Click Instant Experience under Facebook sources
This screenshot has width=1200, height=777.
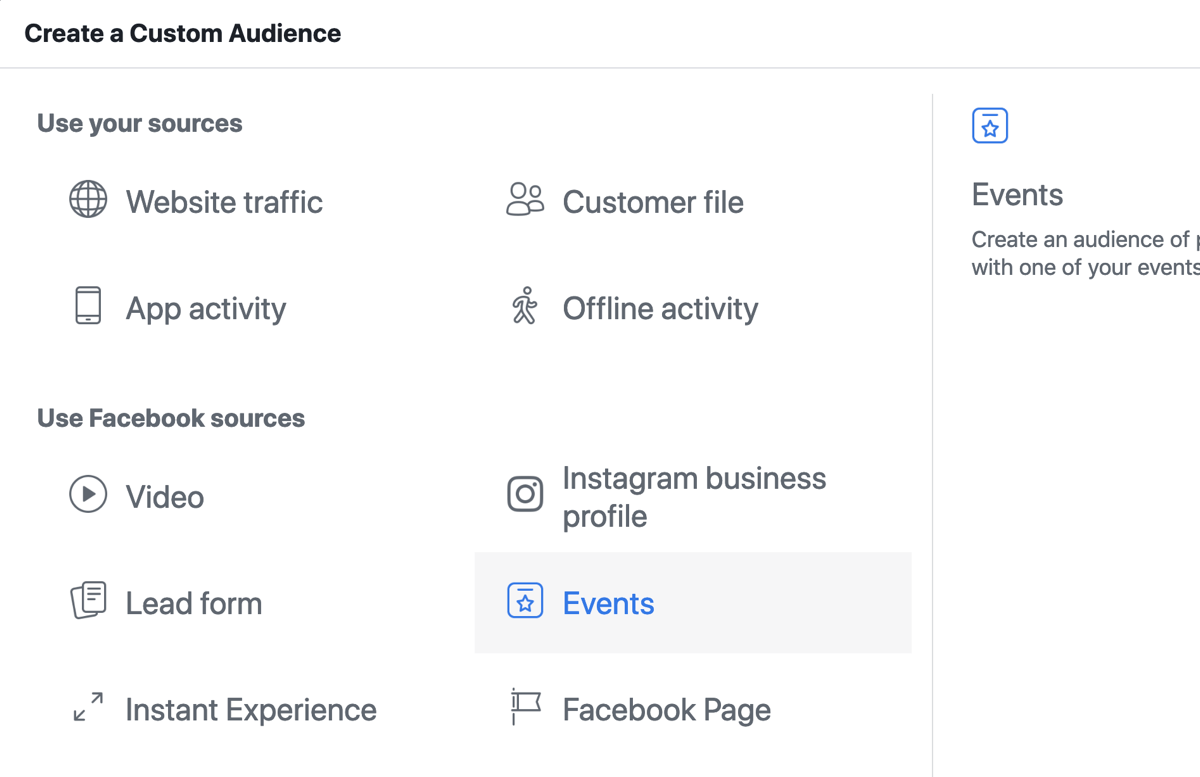click(250, 709)
